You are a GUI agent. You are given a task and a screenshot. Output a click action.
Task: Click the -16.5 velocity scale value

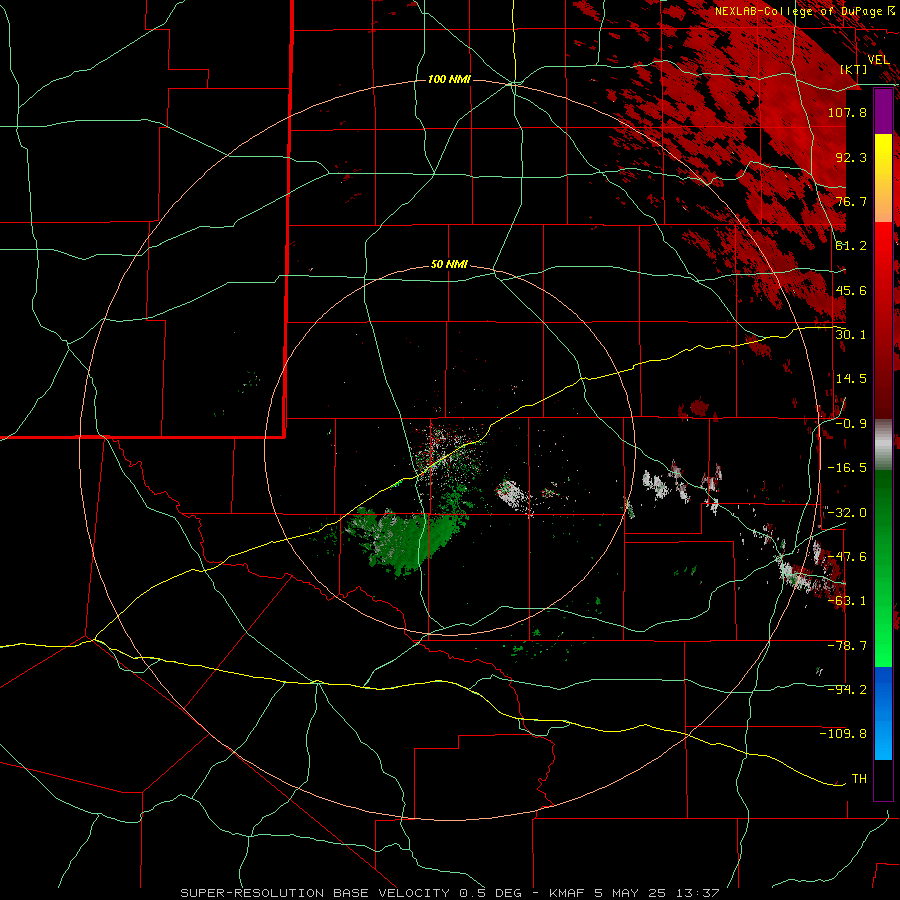click(847, 468)
